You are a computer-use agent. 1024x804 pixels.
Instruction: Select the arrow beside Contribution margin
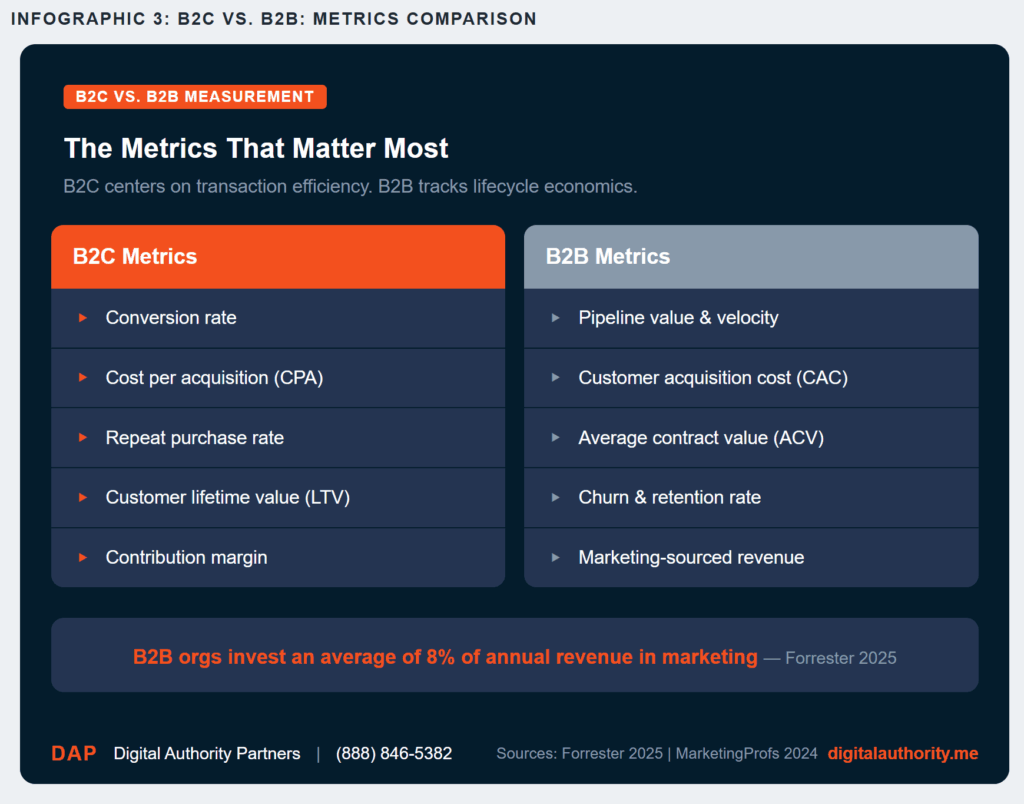[x=83, y=558]
